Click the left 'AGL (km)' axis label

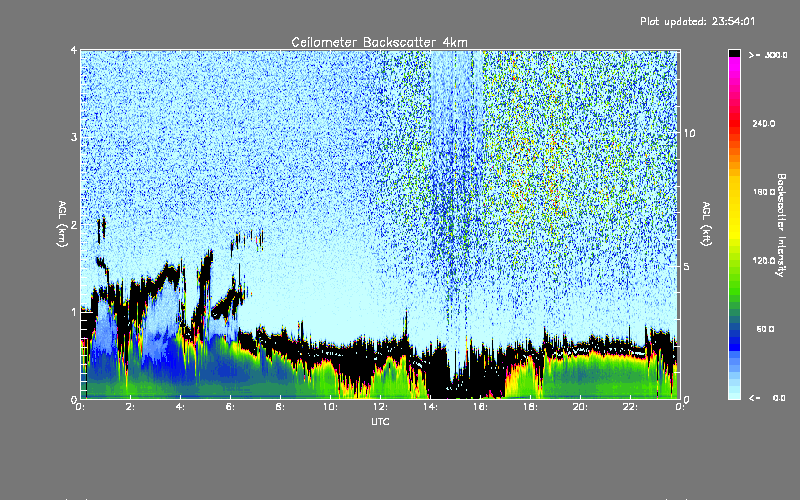(x=62, y=224)
